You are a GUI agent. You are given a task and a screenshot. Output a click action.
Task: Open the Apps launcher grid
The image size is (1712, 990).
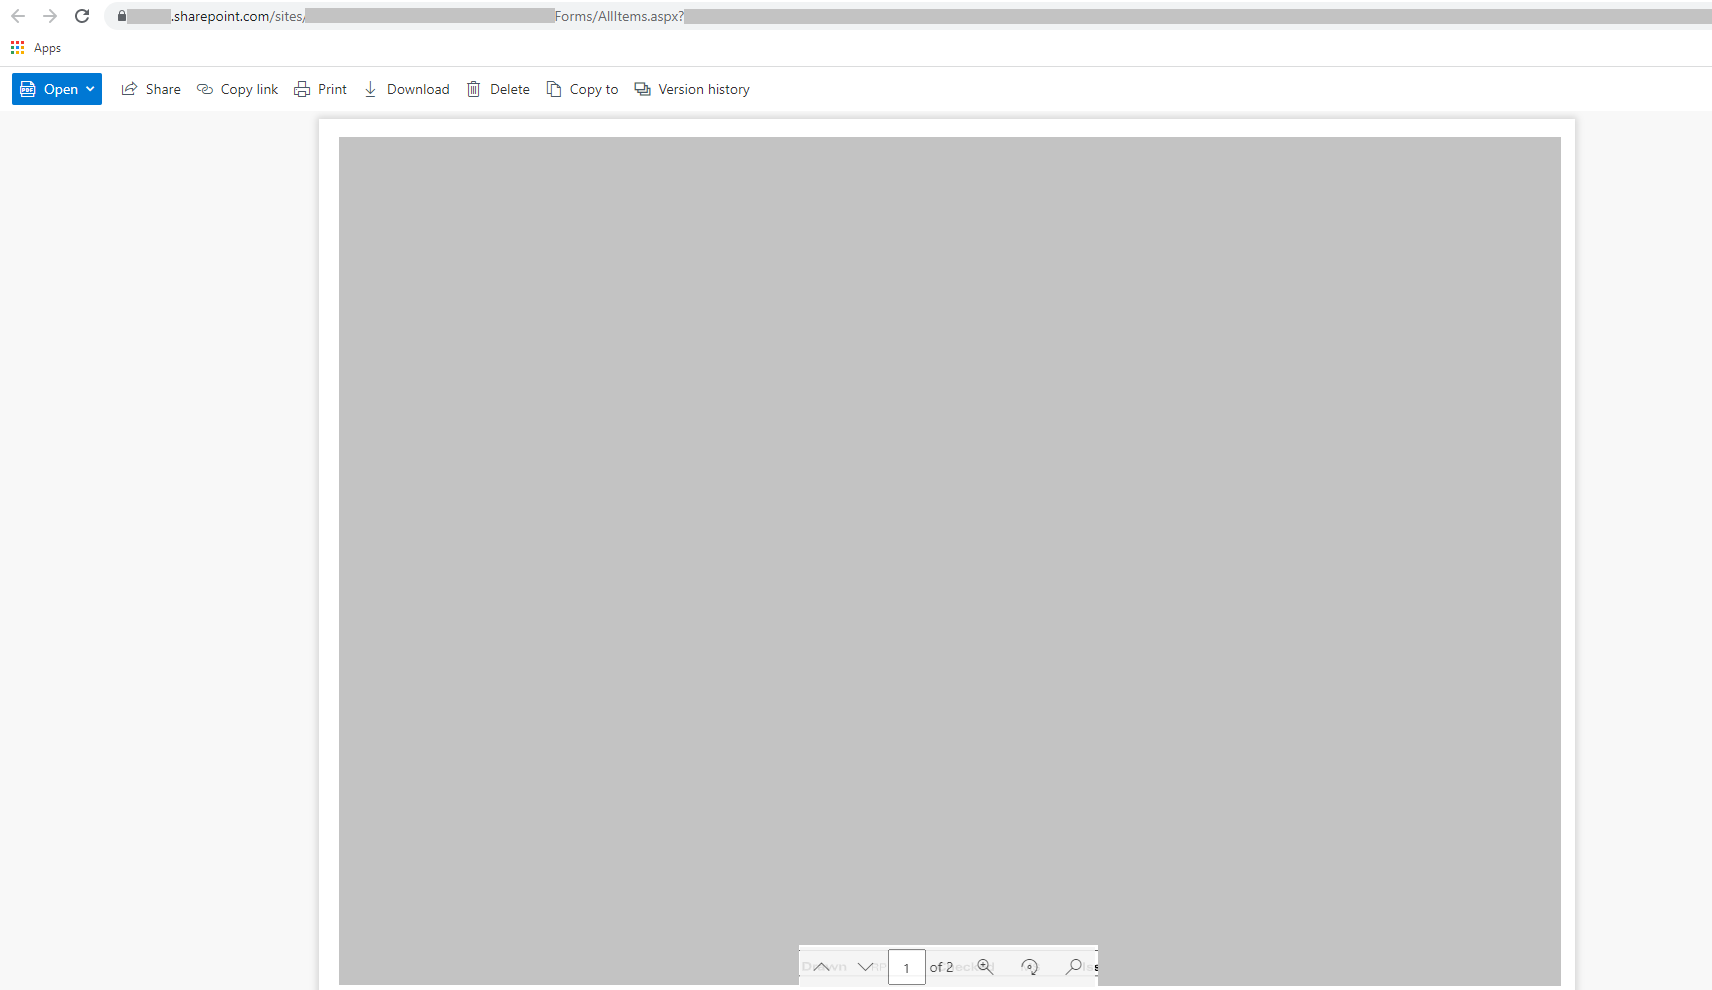point(17,47)
